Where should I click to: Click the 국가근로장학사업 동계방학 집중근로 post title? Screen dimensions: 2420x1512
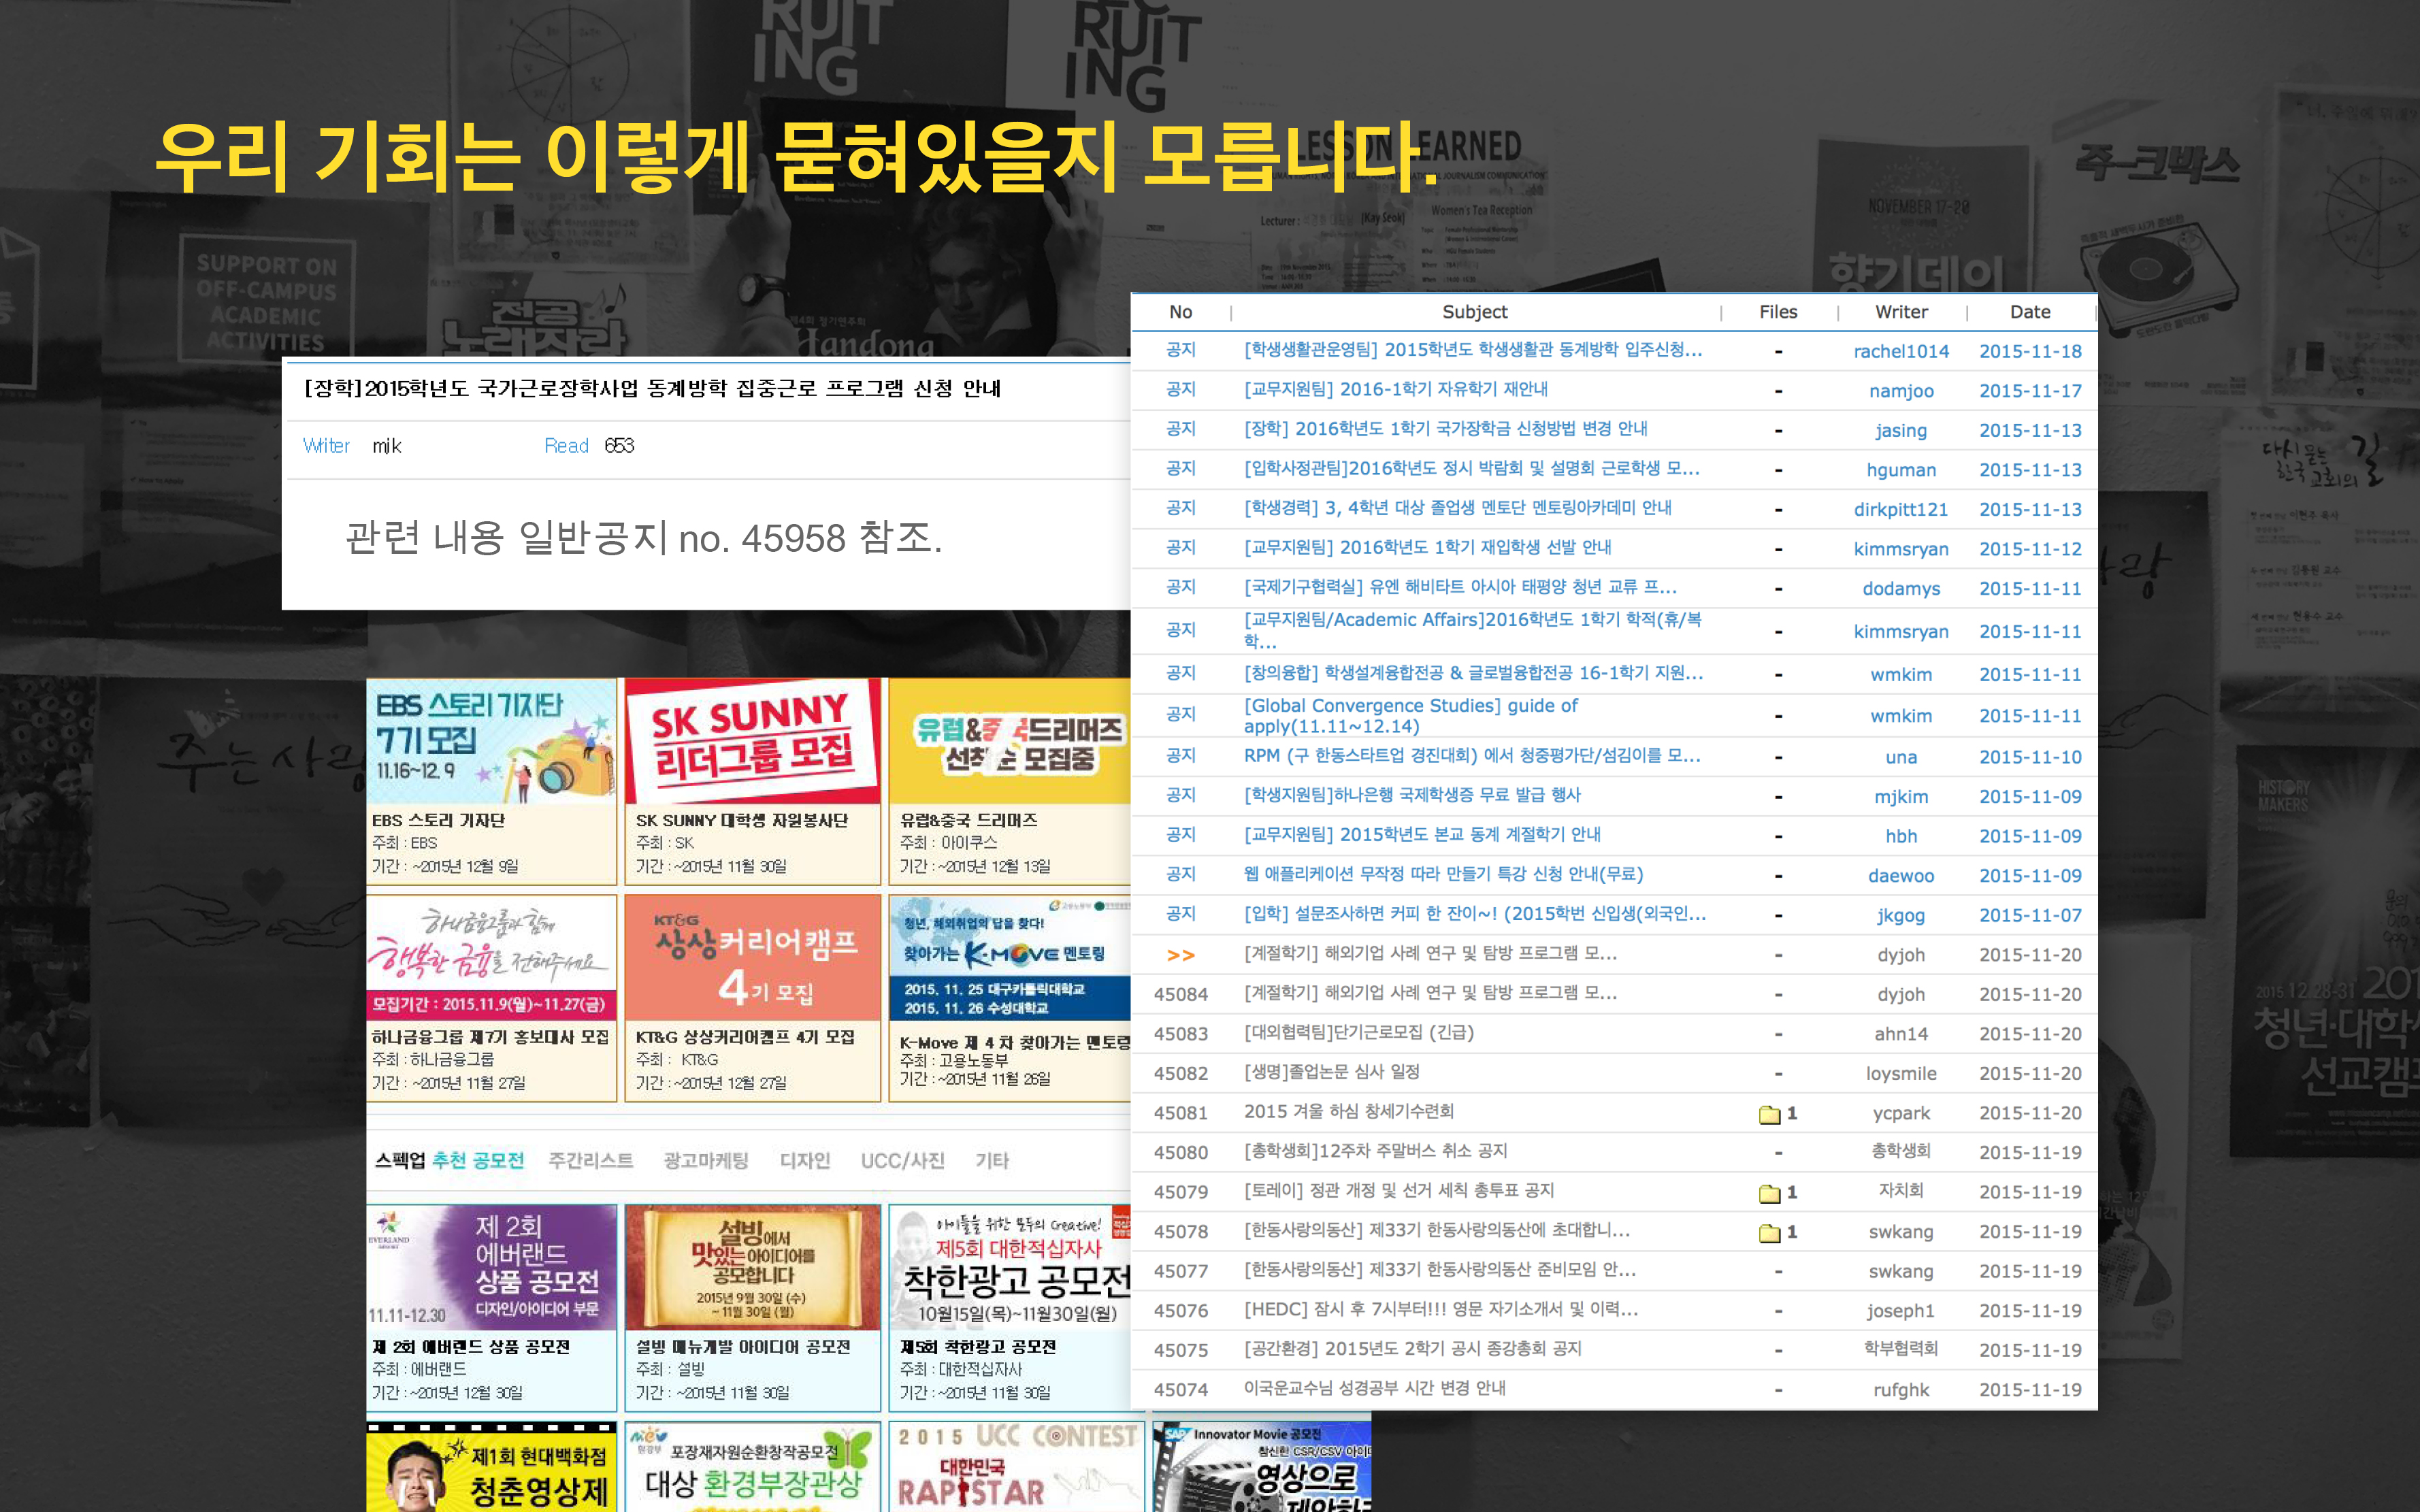(x=652, y=388)
